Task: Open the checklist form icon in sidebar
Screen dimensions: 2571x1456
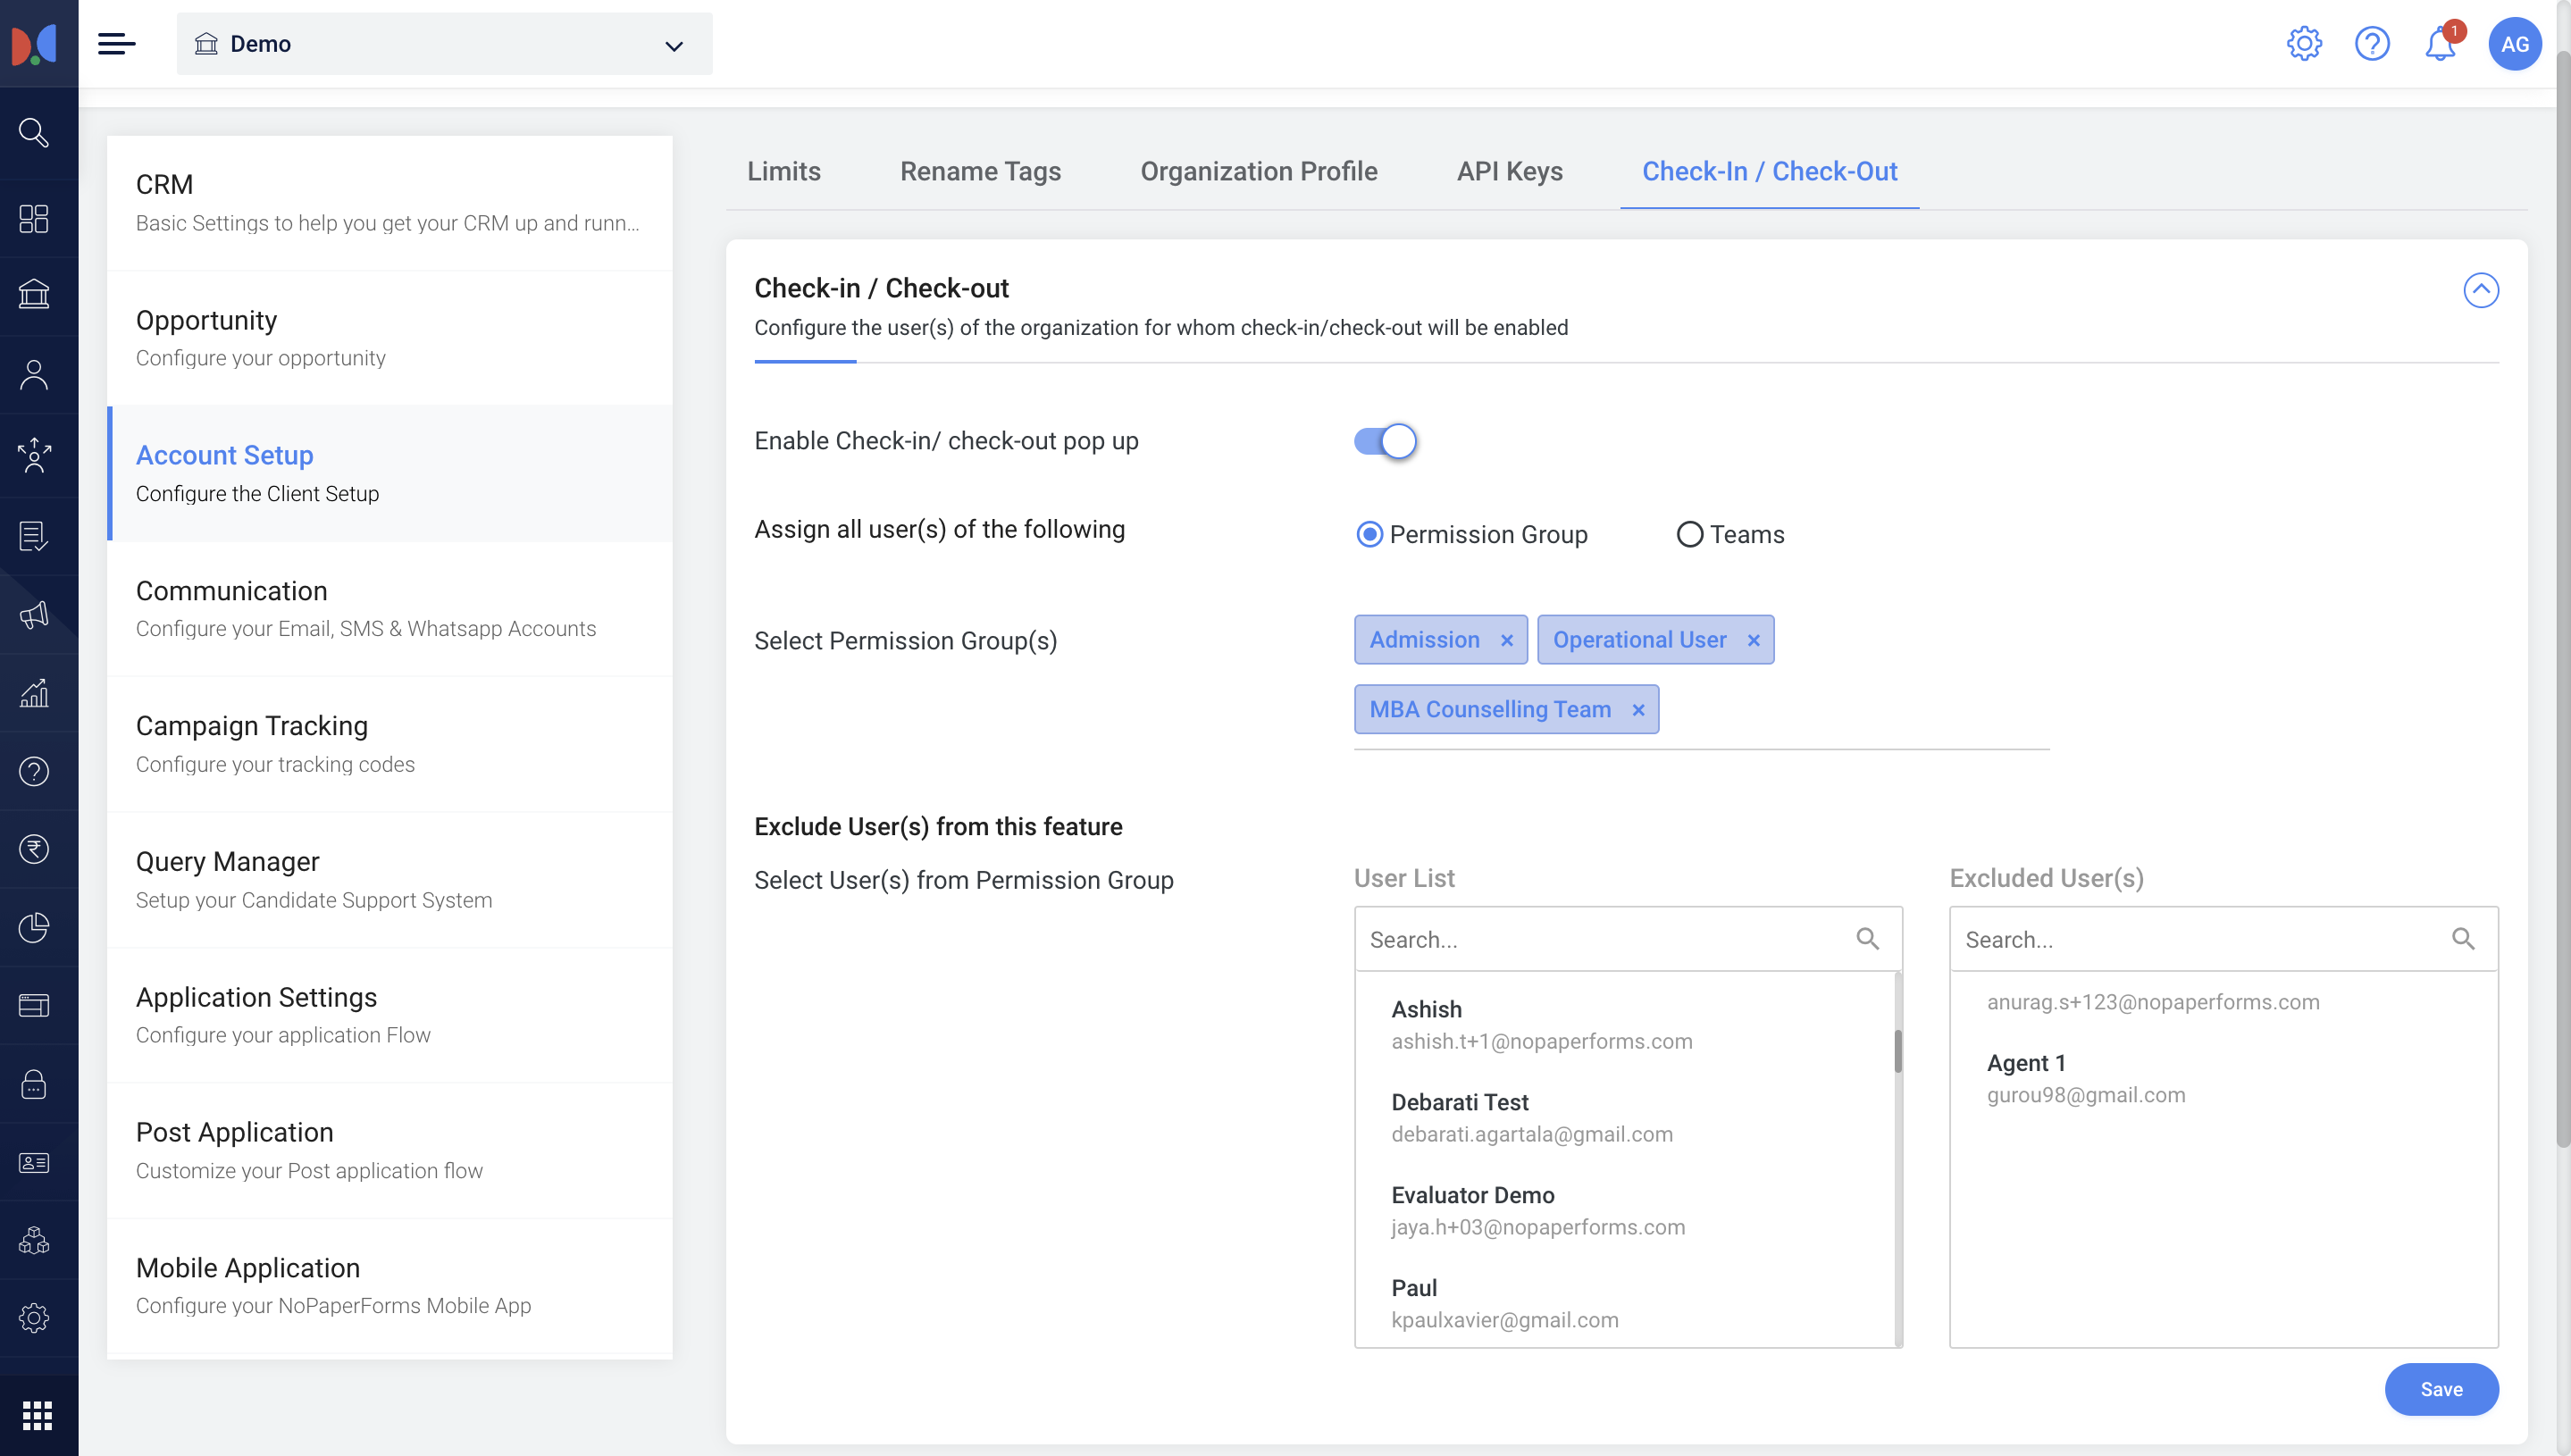Action: tap(34, 536)
